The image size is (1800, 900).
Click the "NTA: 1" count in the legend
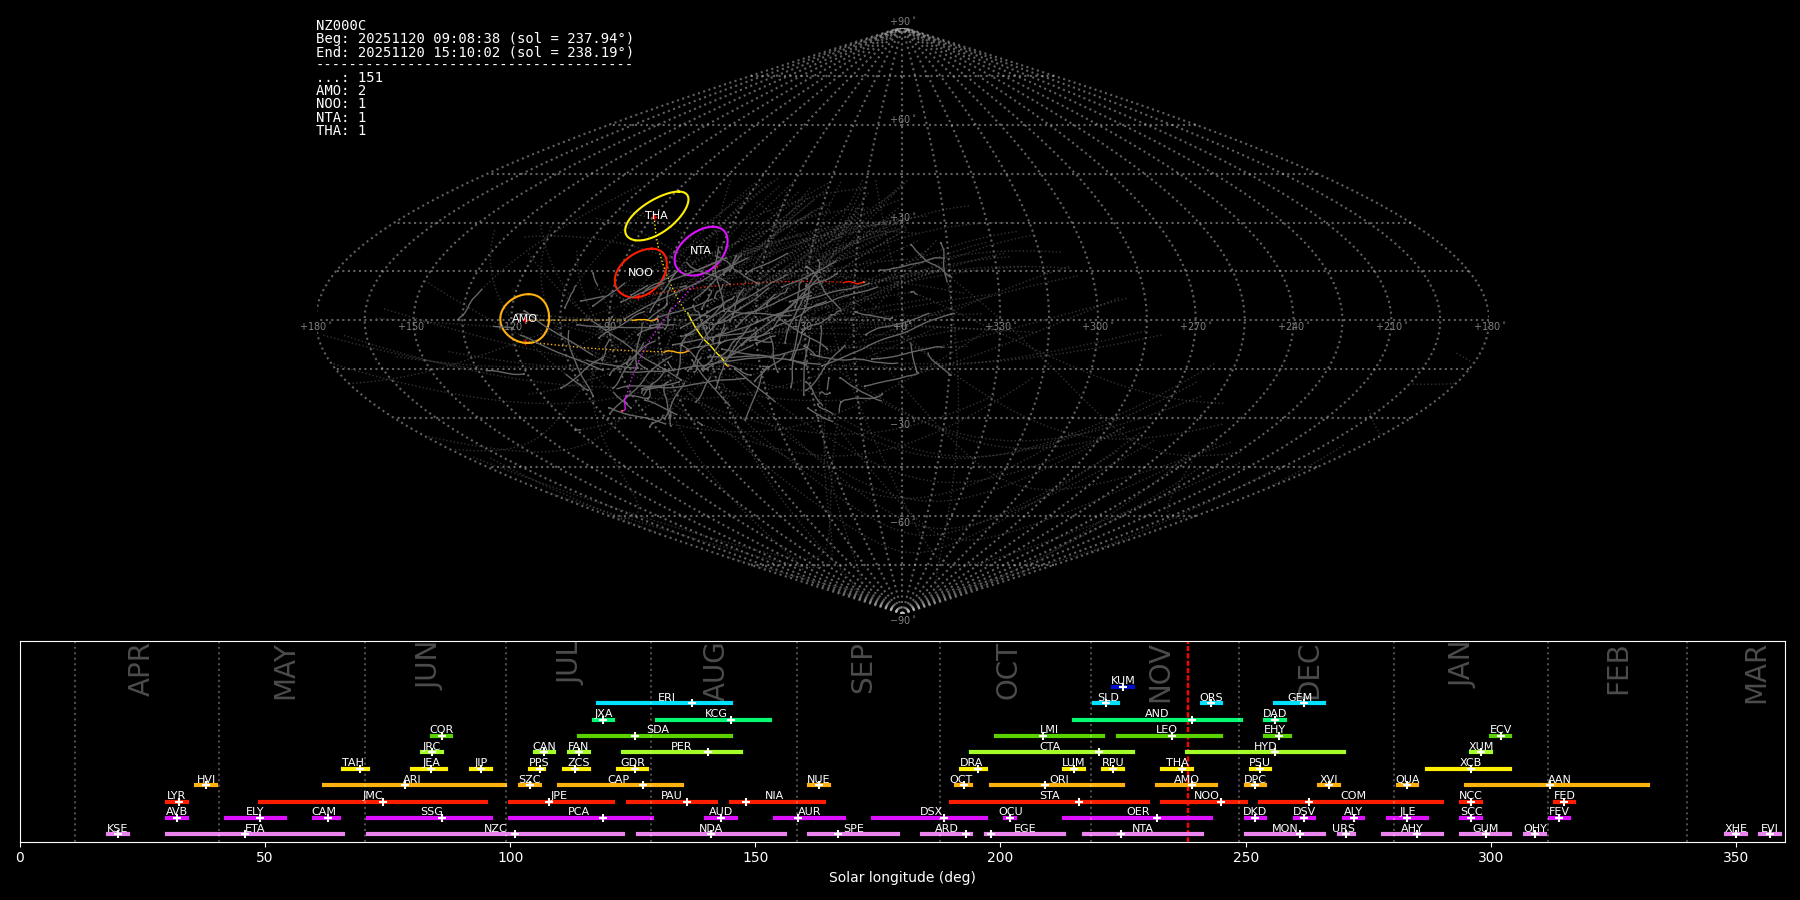click(x=341, y=118)
